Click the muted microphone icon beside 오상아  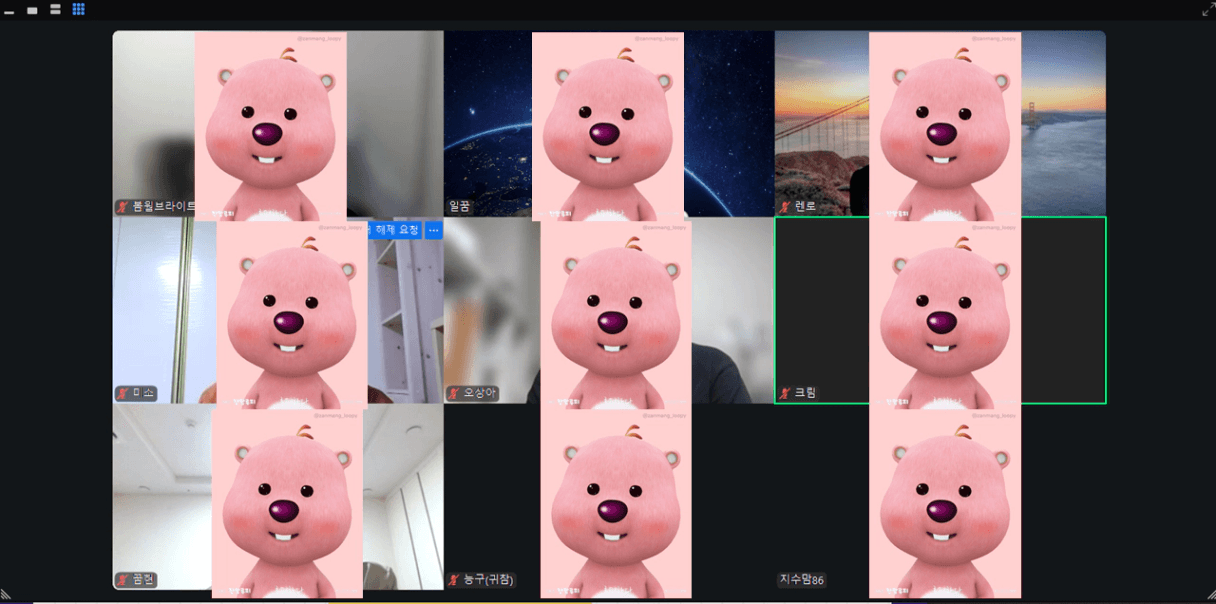tap(454, 393)
